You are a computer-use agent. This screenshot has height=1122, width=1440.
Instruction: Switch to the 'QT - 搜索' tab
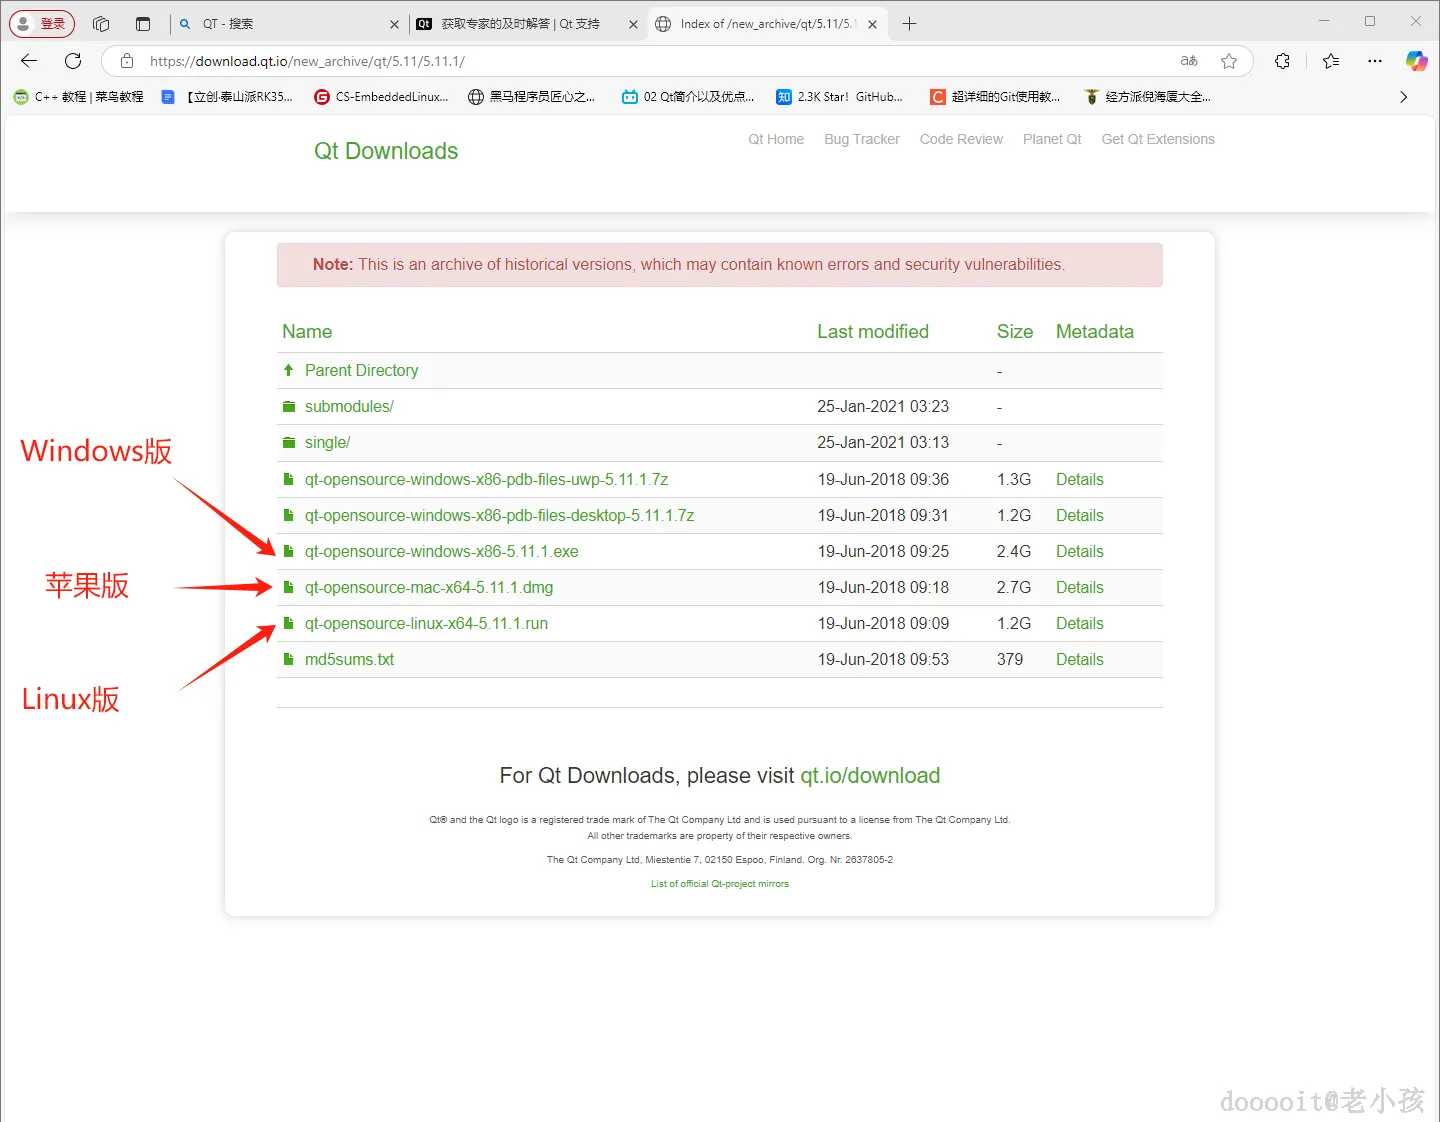coord(289,24)
